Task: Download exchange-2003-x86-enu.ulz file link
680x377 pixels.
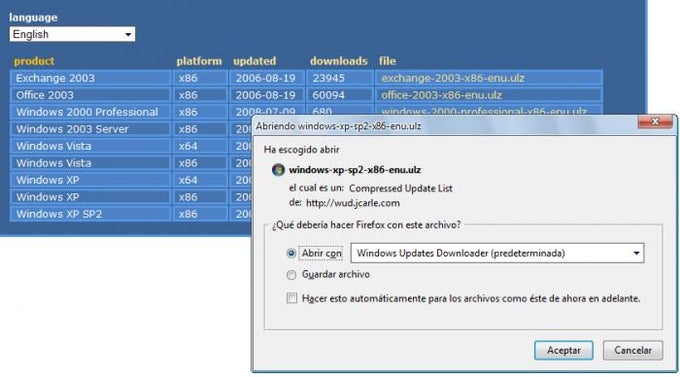Action: pos(453,78)
